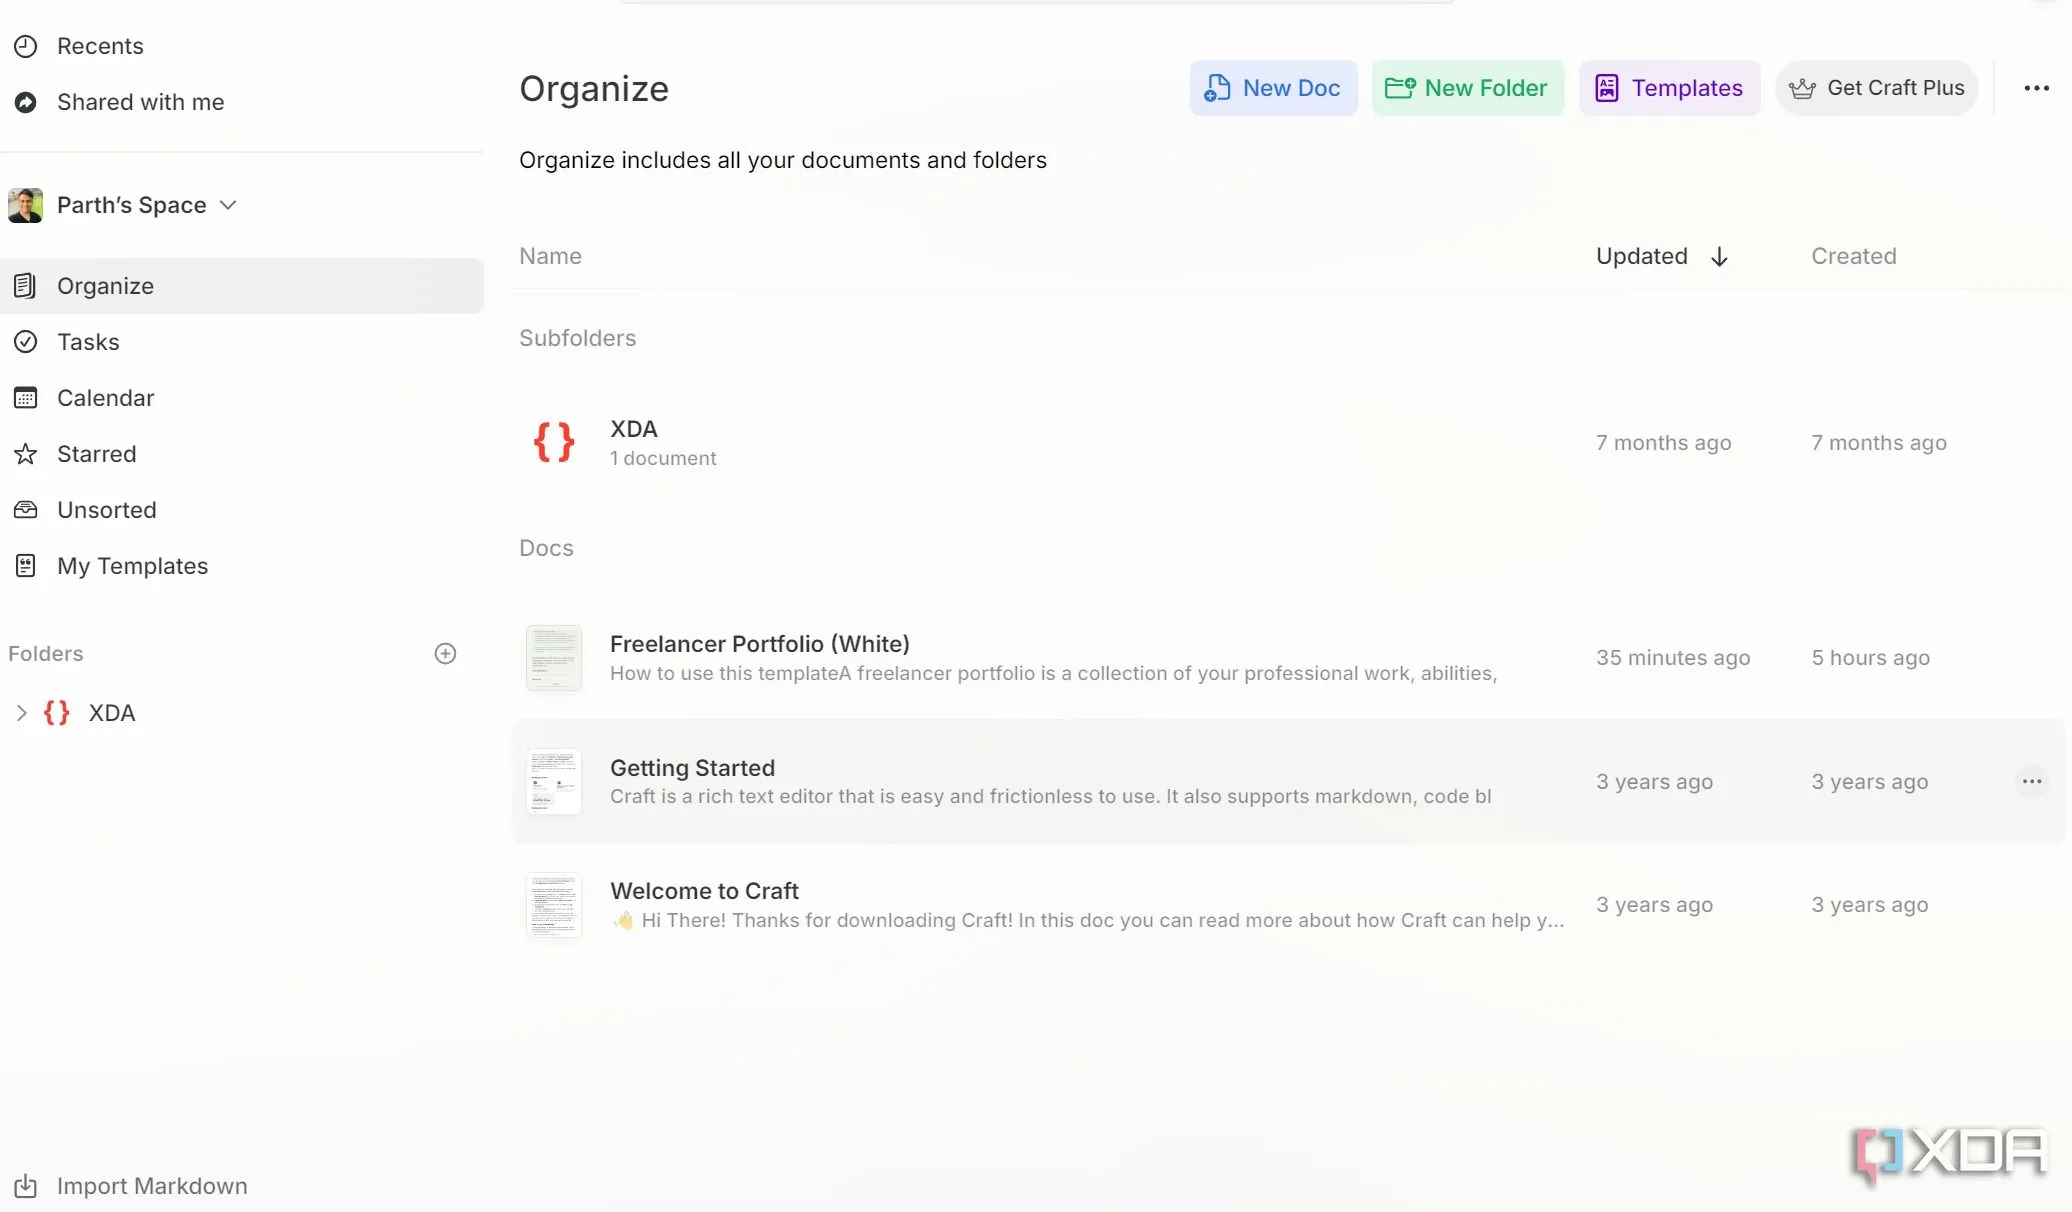Sort by the Created column
This screenshot has height=1212, width=2072.
pos(1853,256)
